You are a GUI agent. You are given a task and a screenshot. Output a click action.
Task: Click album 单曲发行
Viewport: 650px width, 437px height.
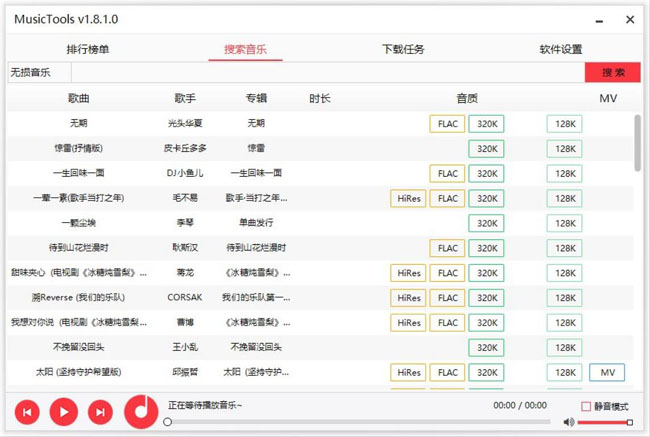click(x=256, y=223)
